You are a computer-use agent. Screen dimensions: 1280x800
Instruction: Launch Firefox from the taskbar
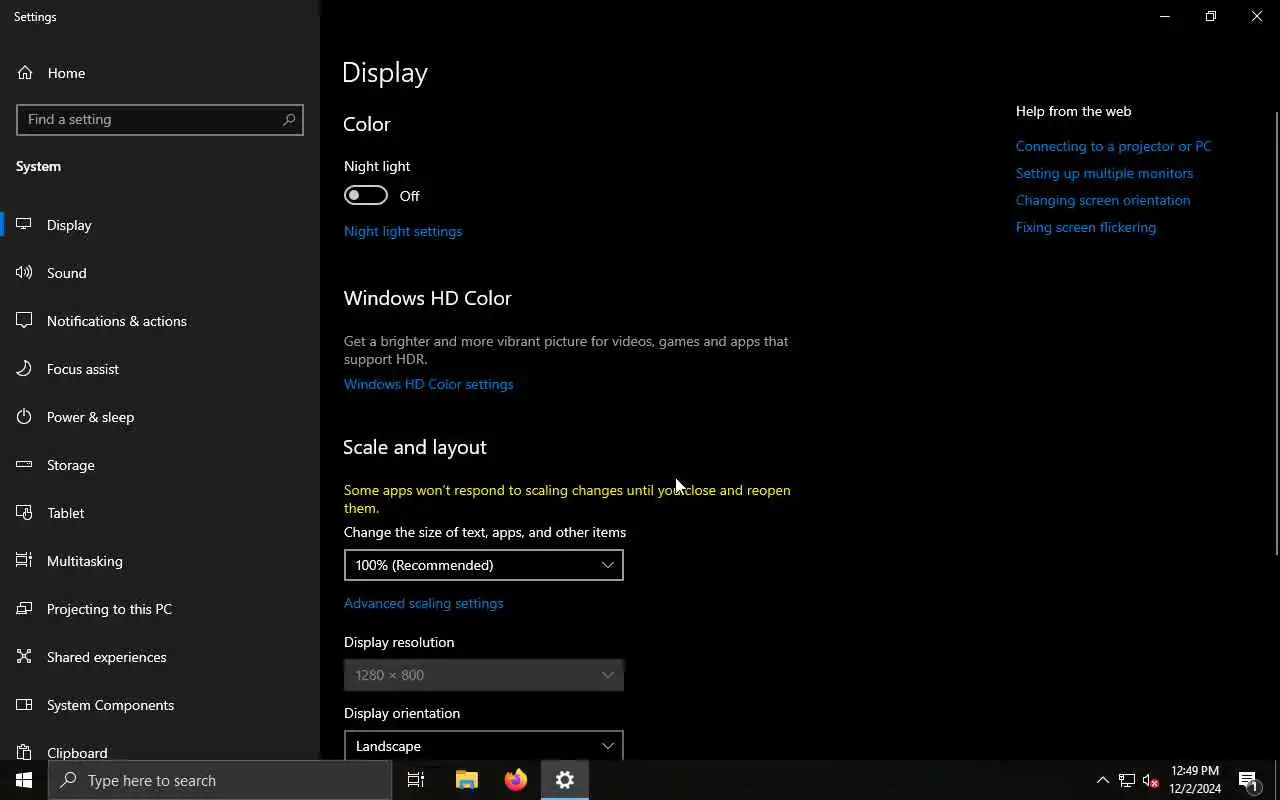(x=516, y=780)
